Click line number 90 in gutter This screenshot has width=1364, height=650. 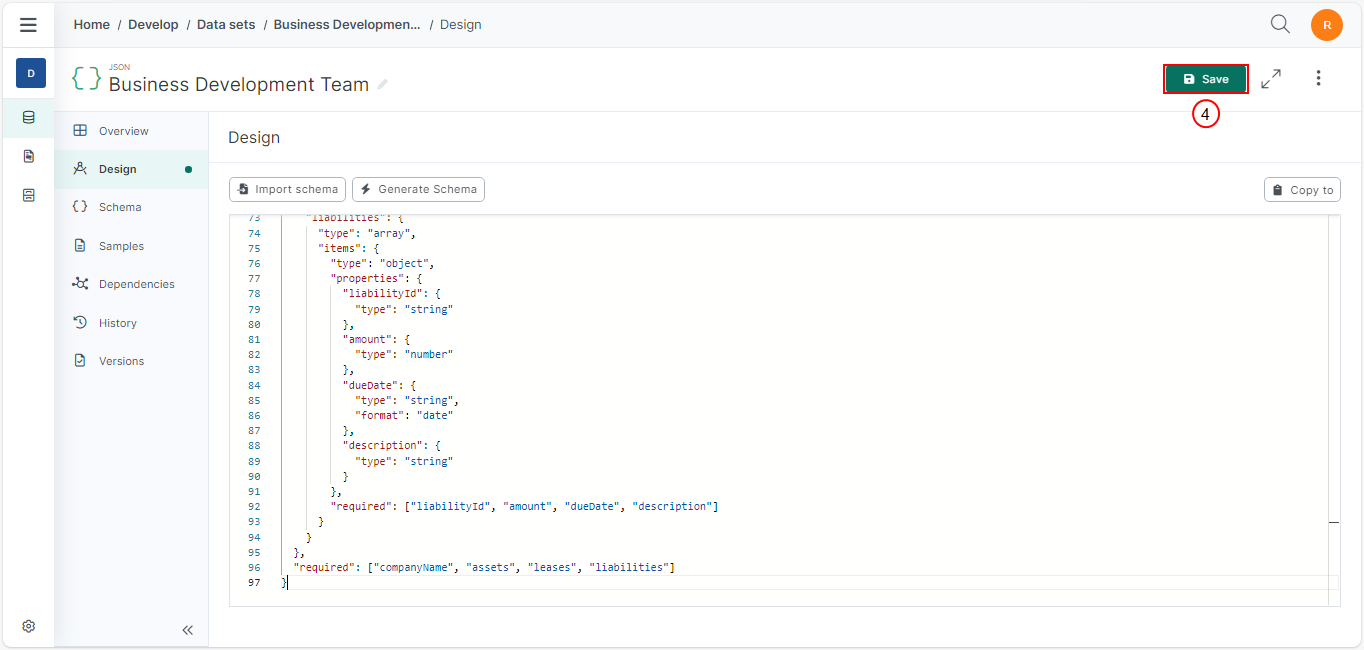(x=254, y=476)
